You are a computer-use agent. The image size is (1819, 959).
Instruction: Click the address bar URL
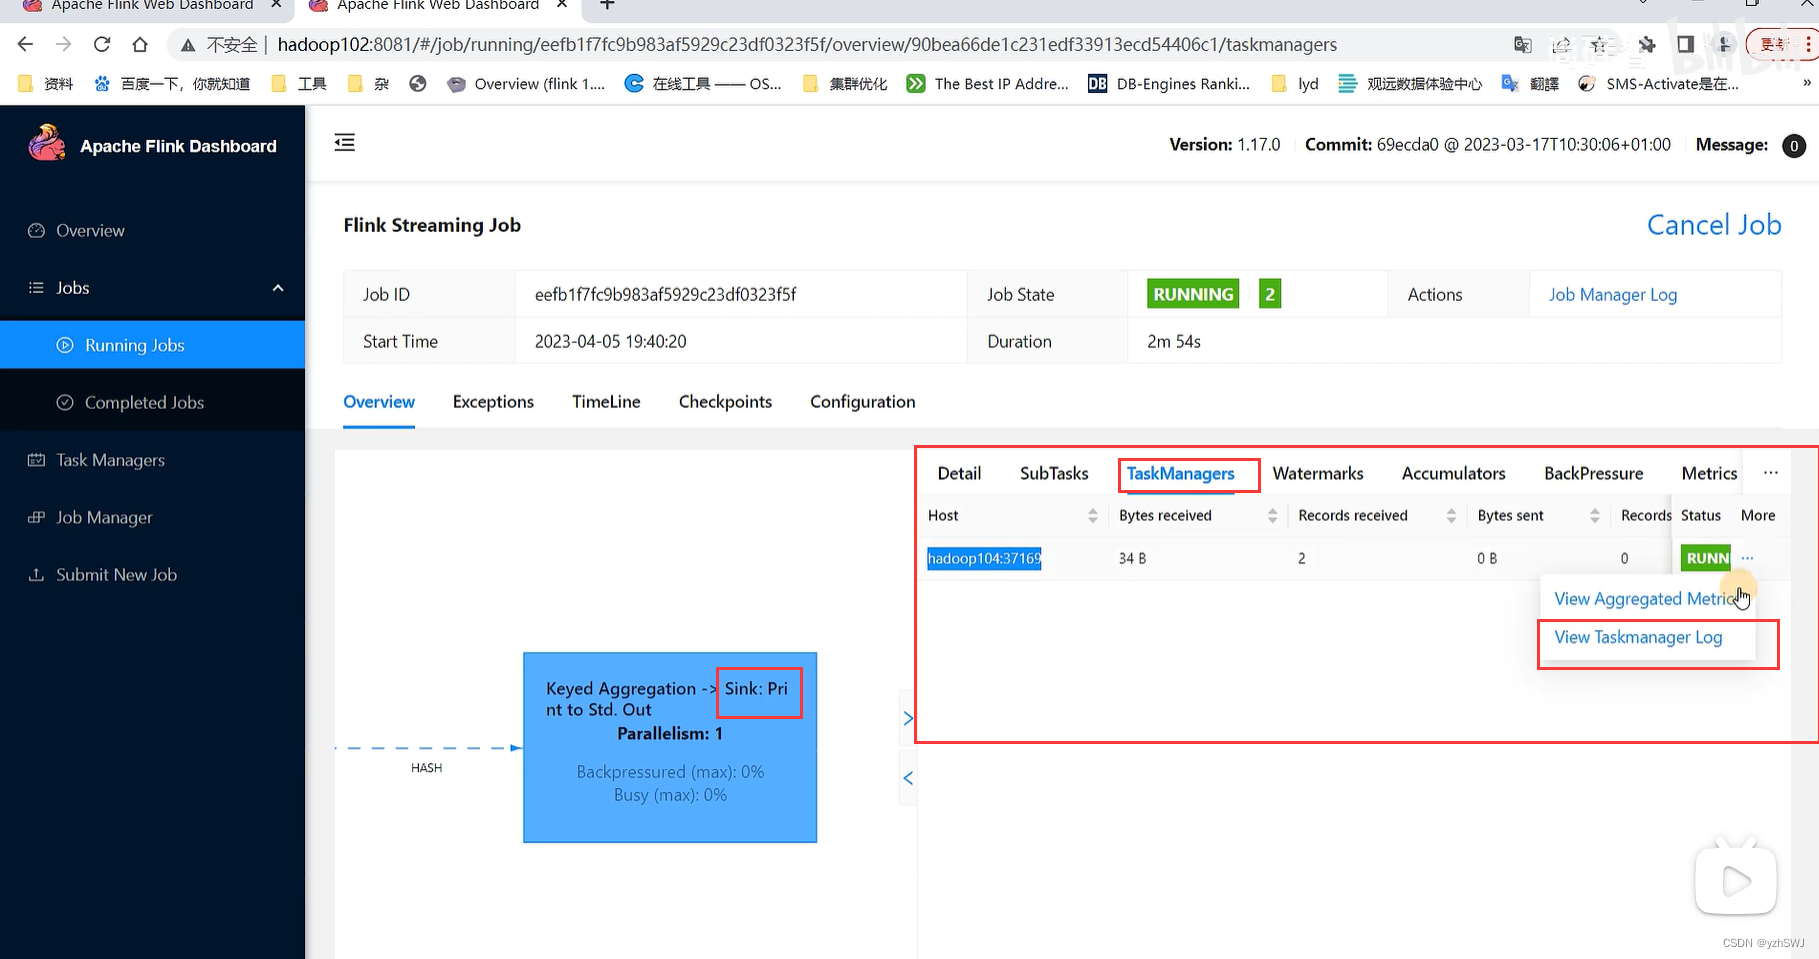[807, 44]
